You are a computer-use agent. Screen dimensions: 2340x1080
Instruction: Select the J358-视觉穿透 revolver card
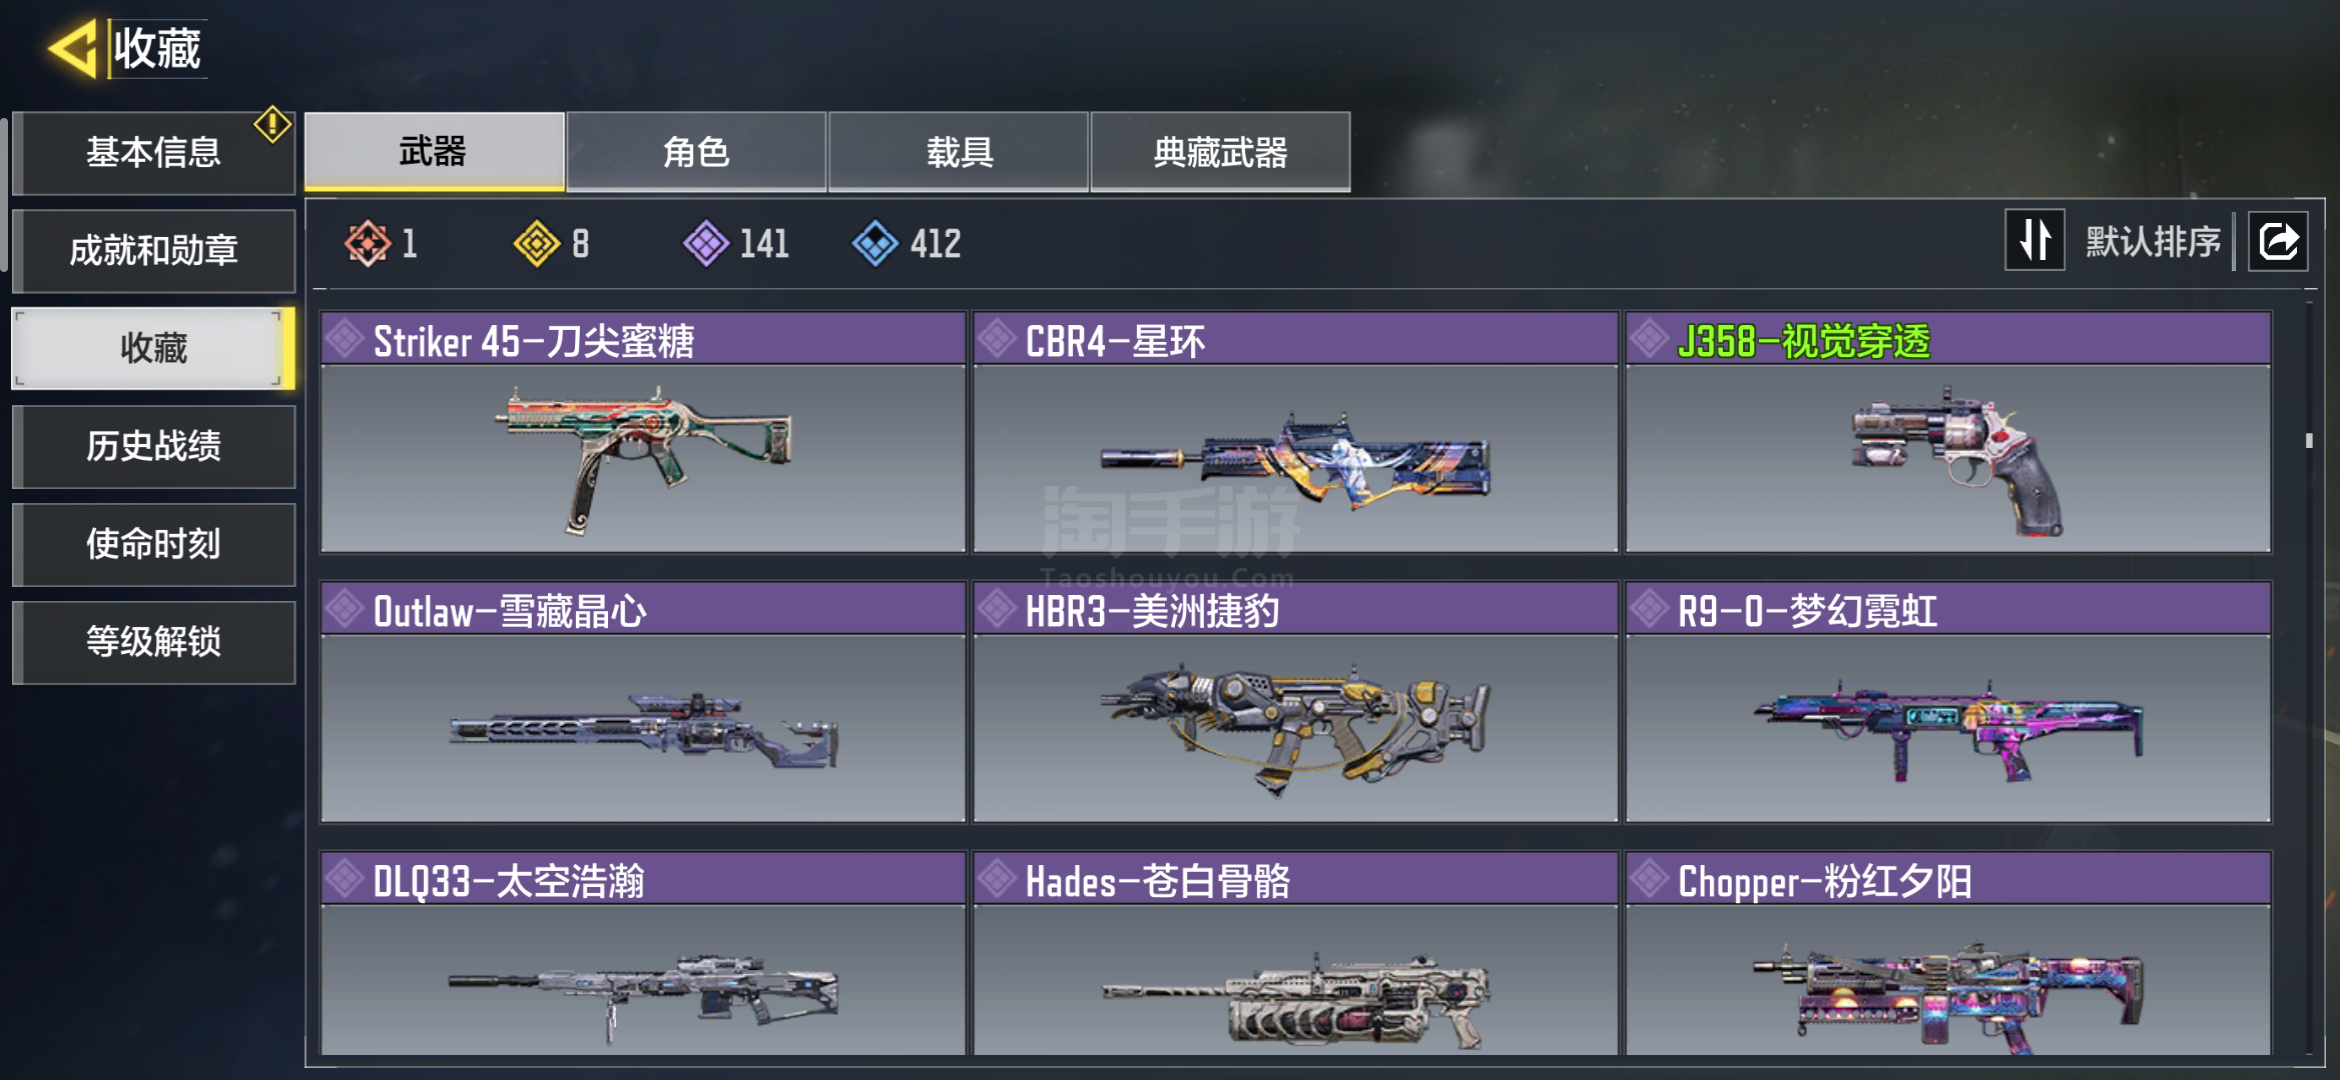pyautogui.click(x=1948, y=432)
